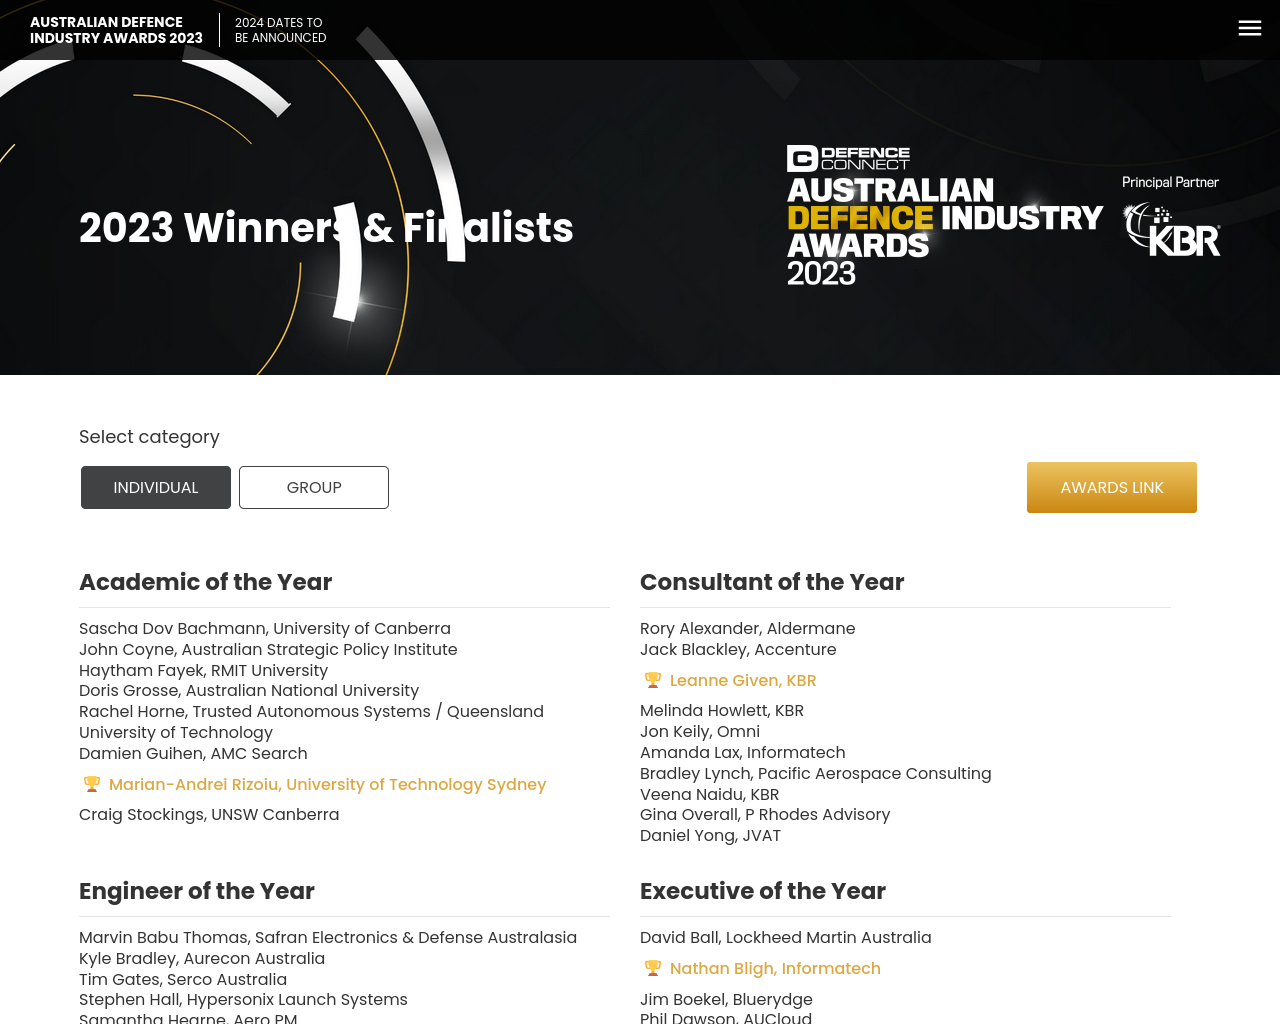Click the Executive of the Year heading
1280x1024 pixels.
pos(763,891)
